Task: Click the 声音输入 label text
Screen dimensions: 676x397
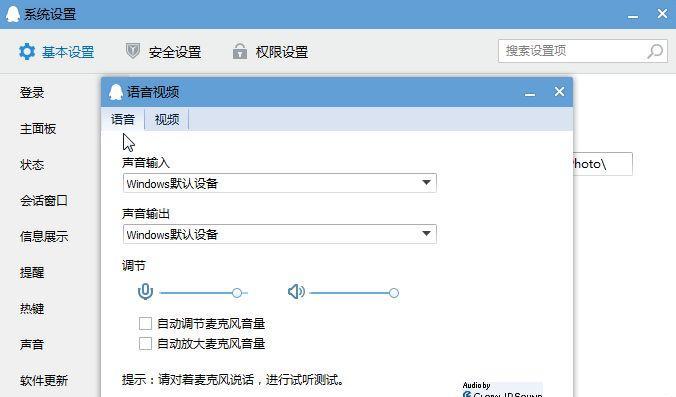Action: [146, 163]
